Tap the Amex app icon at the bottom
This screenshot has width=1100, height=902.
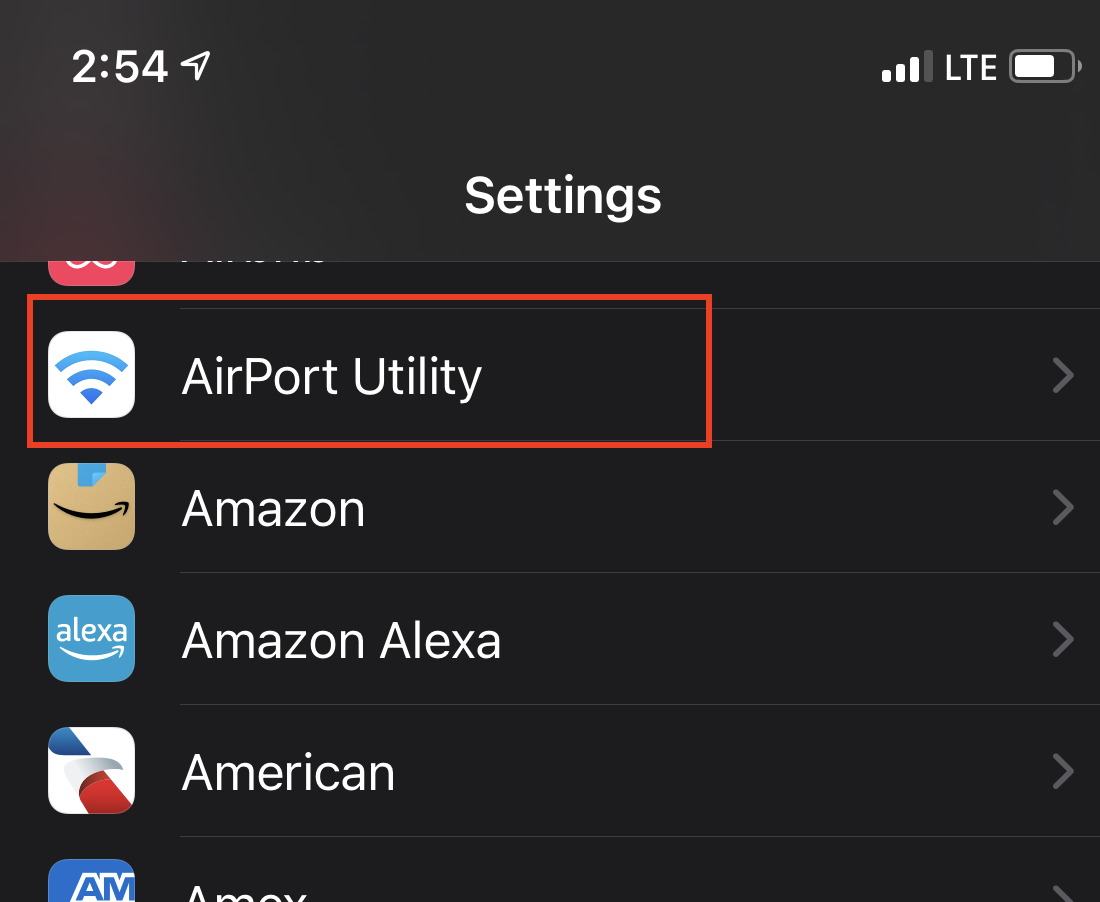click(91, 880)
